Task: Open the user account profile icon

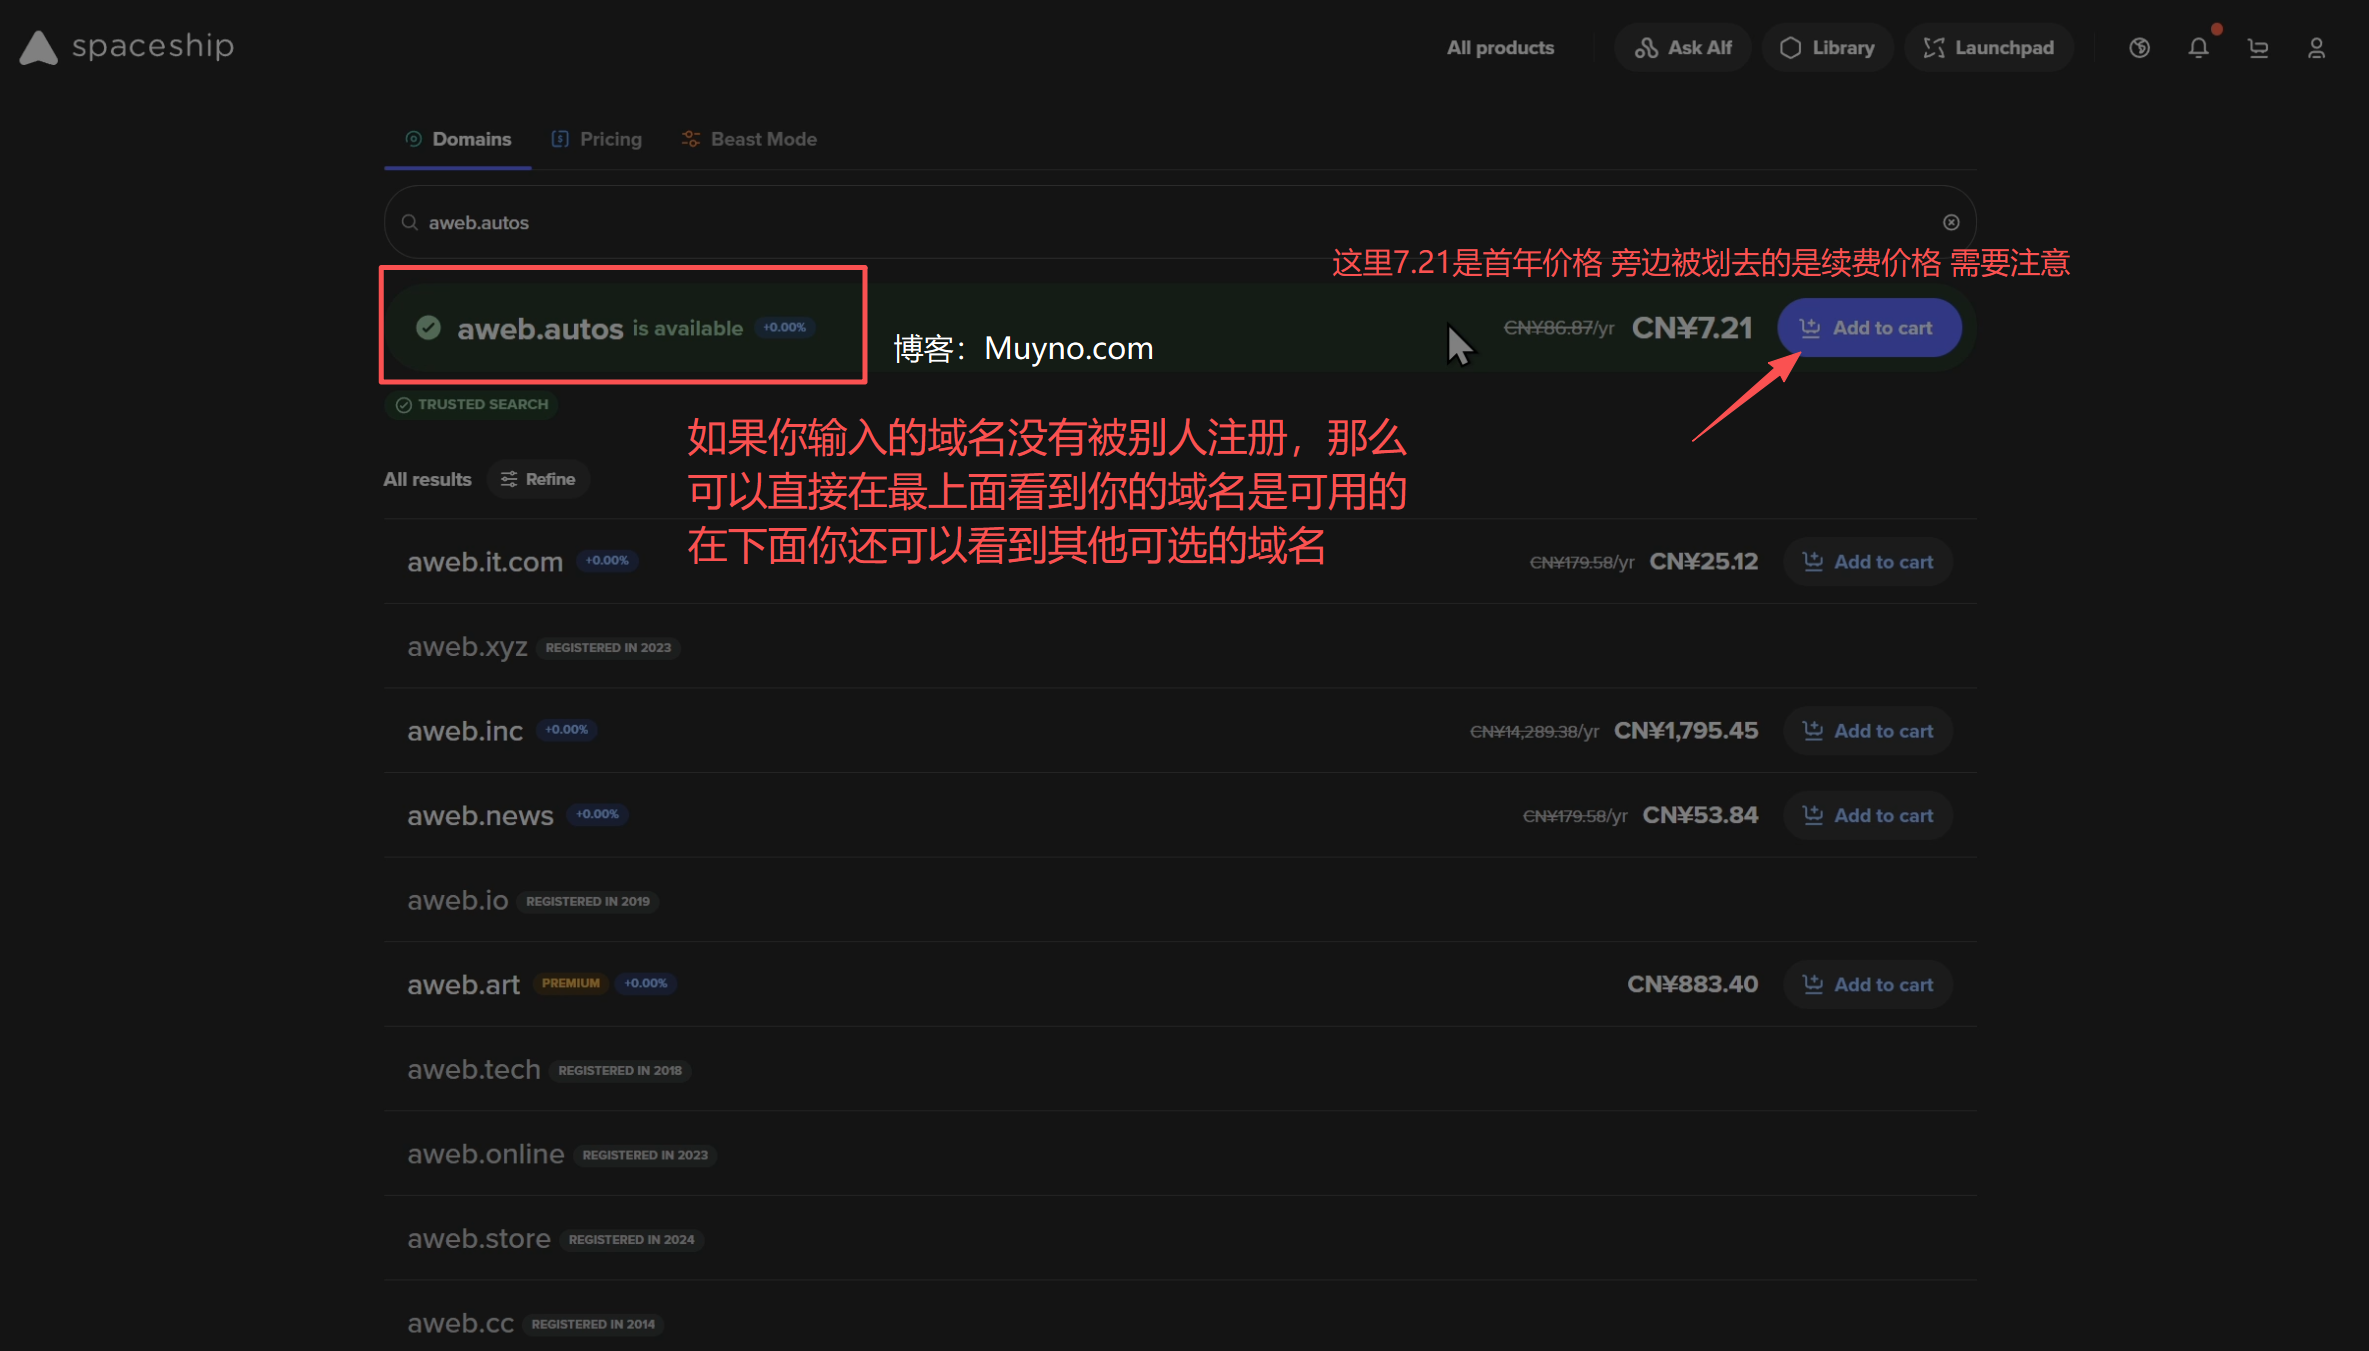Action: pyautogui.click(x=2316, y=48)
